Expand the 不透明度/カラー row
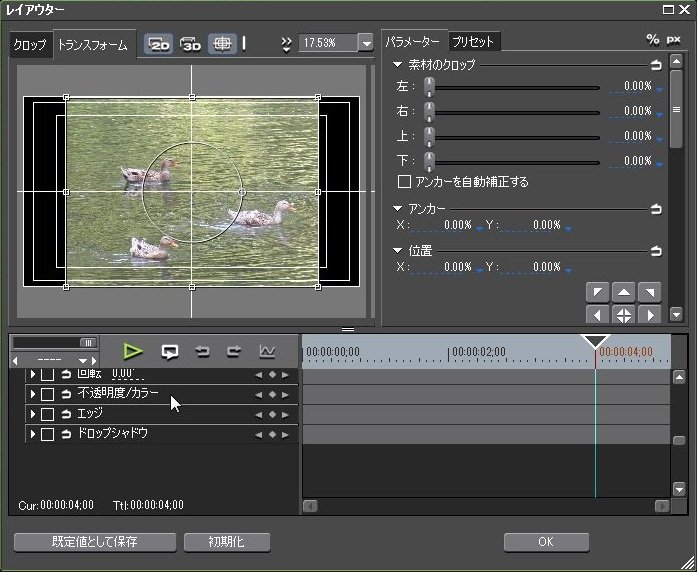Image resolution: width=697 pixels, height=572 pixels. click(x=32, y=394)
